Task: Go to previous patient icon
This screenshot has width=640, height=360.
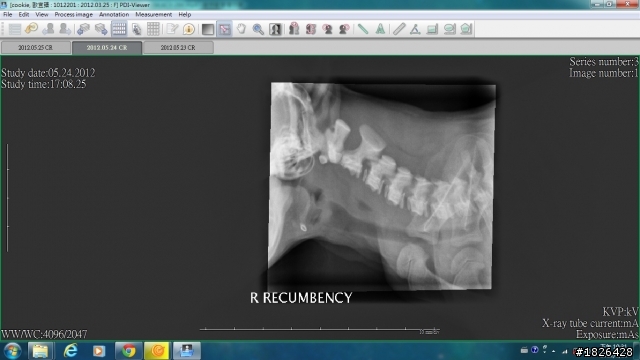Action: tap(48, 29)
